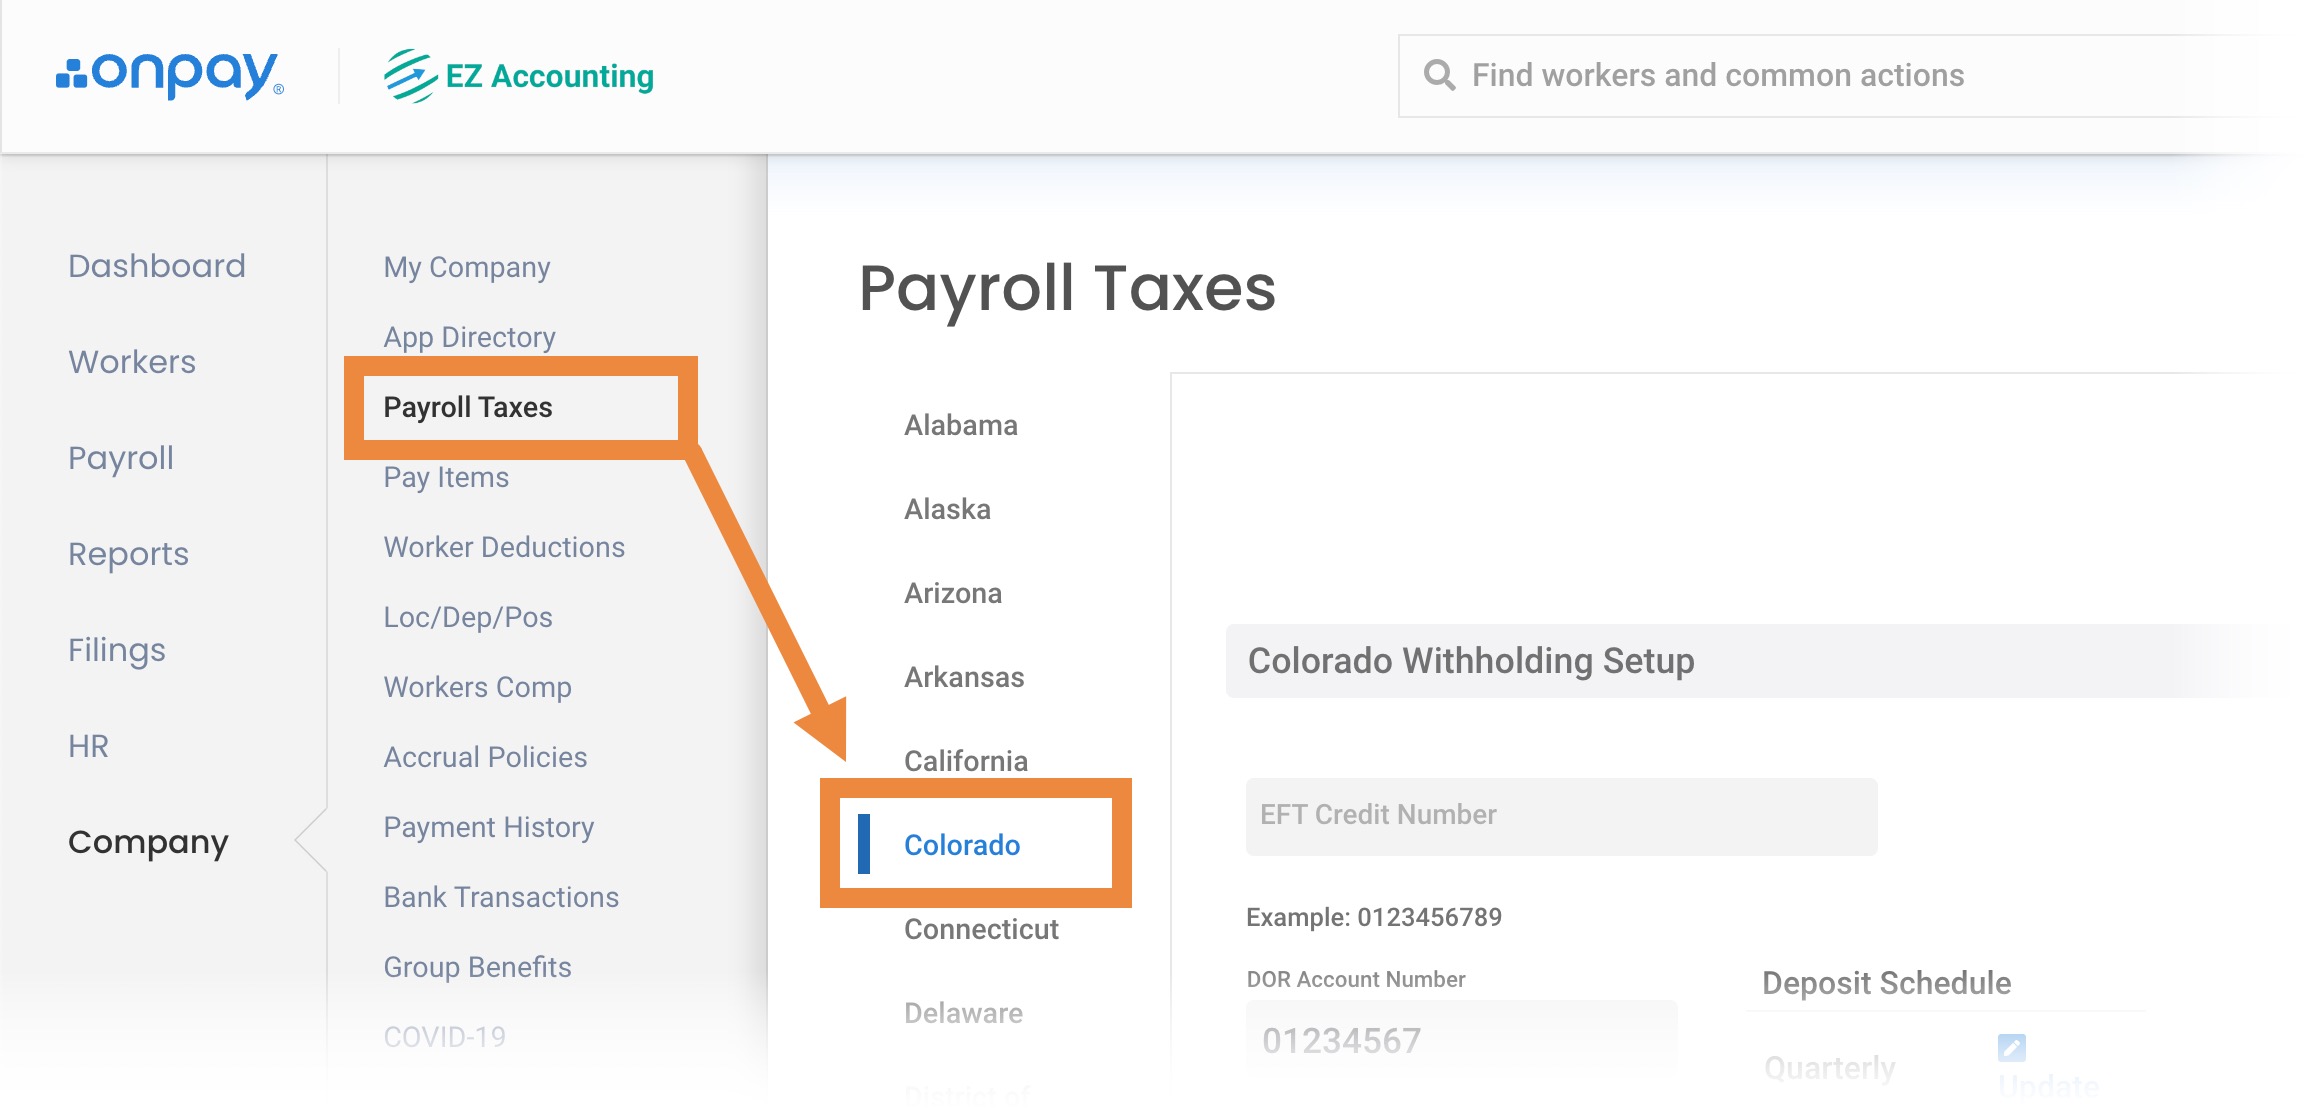Click the EFT Credit Number field
This screenshot has width=2320, height=1120.
[x=1561, y=816]
